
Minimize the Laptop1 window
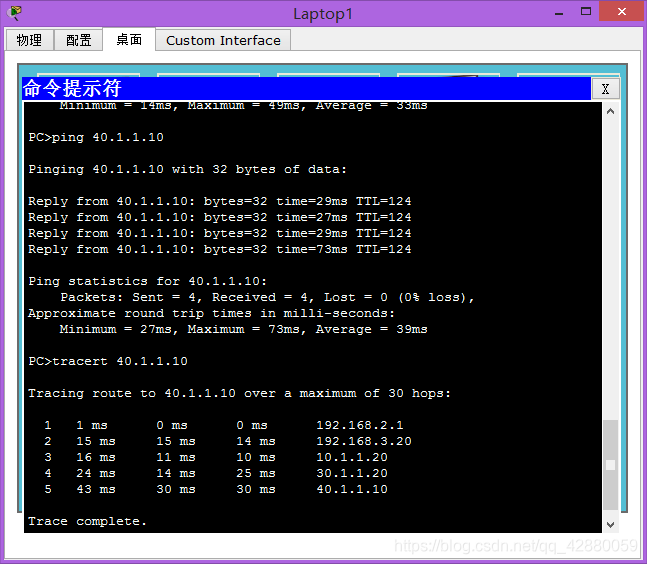click(x=559, y=12)
